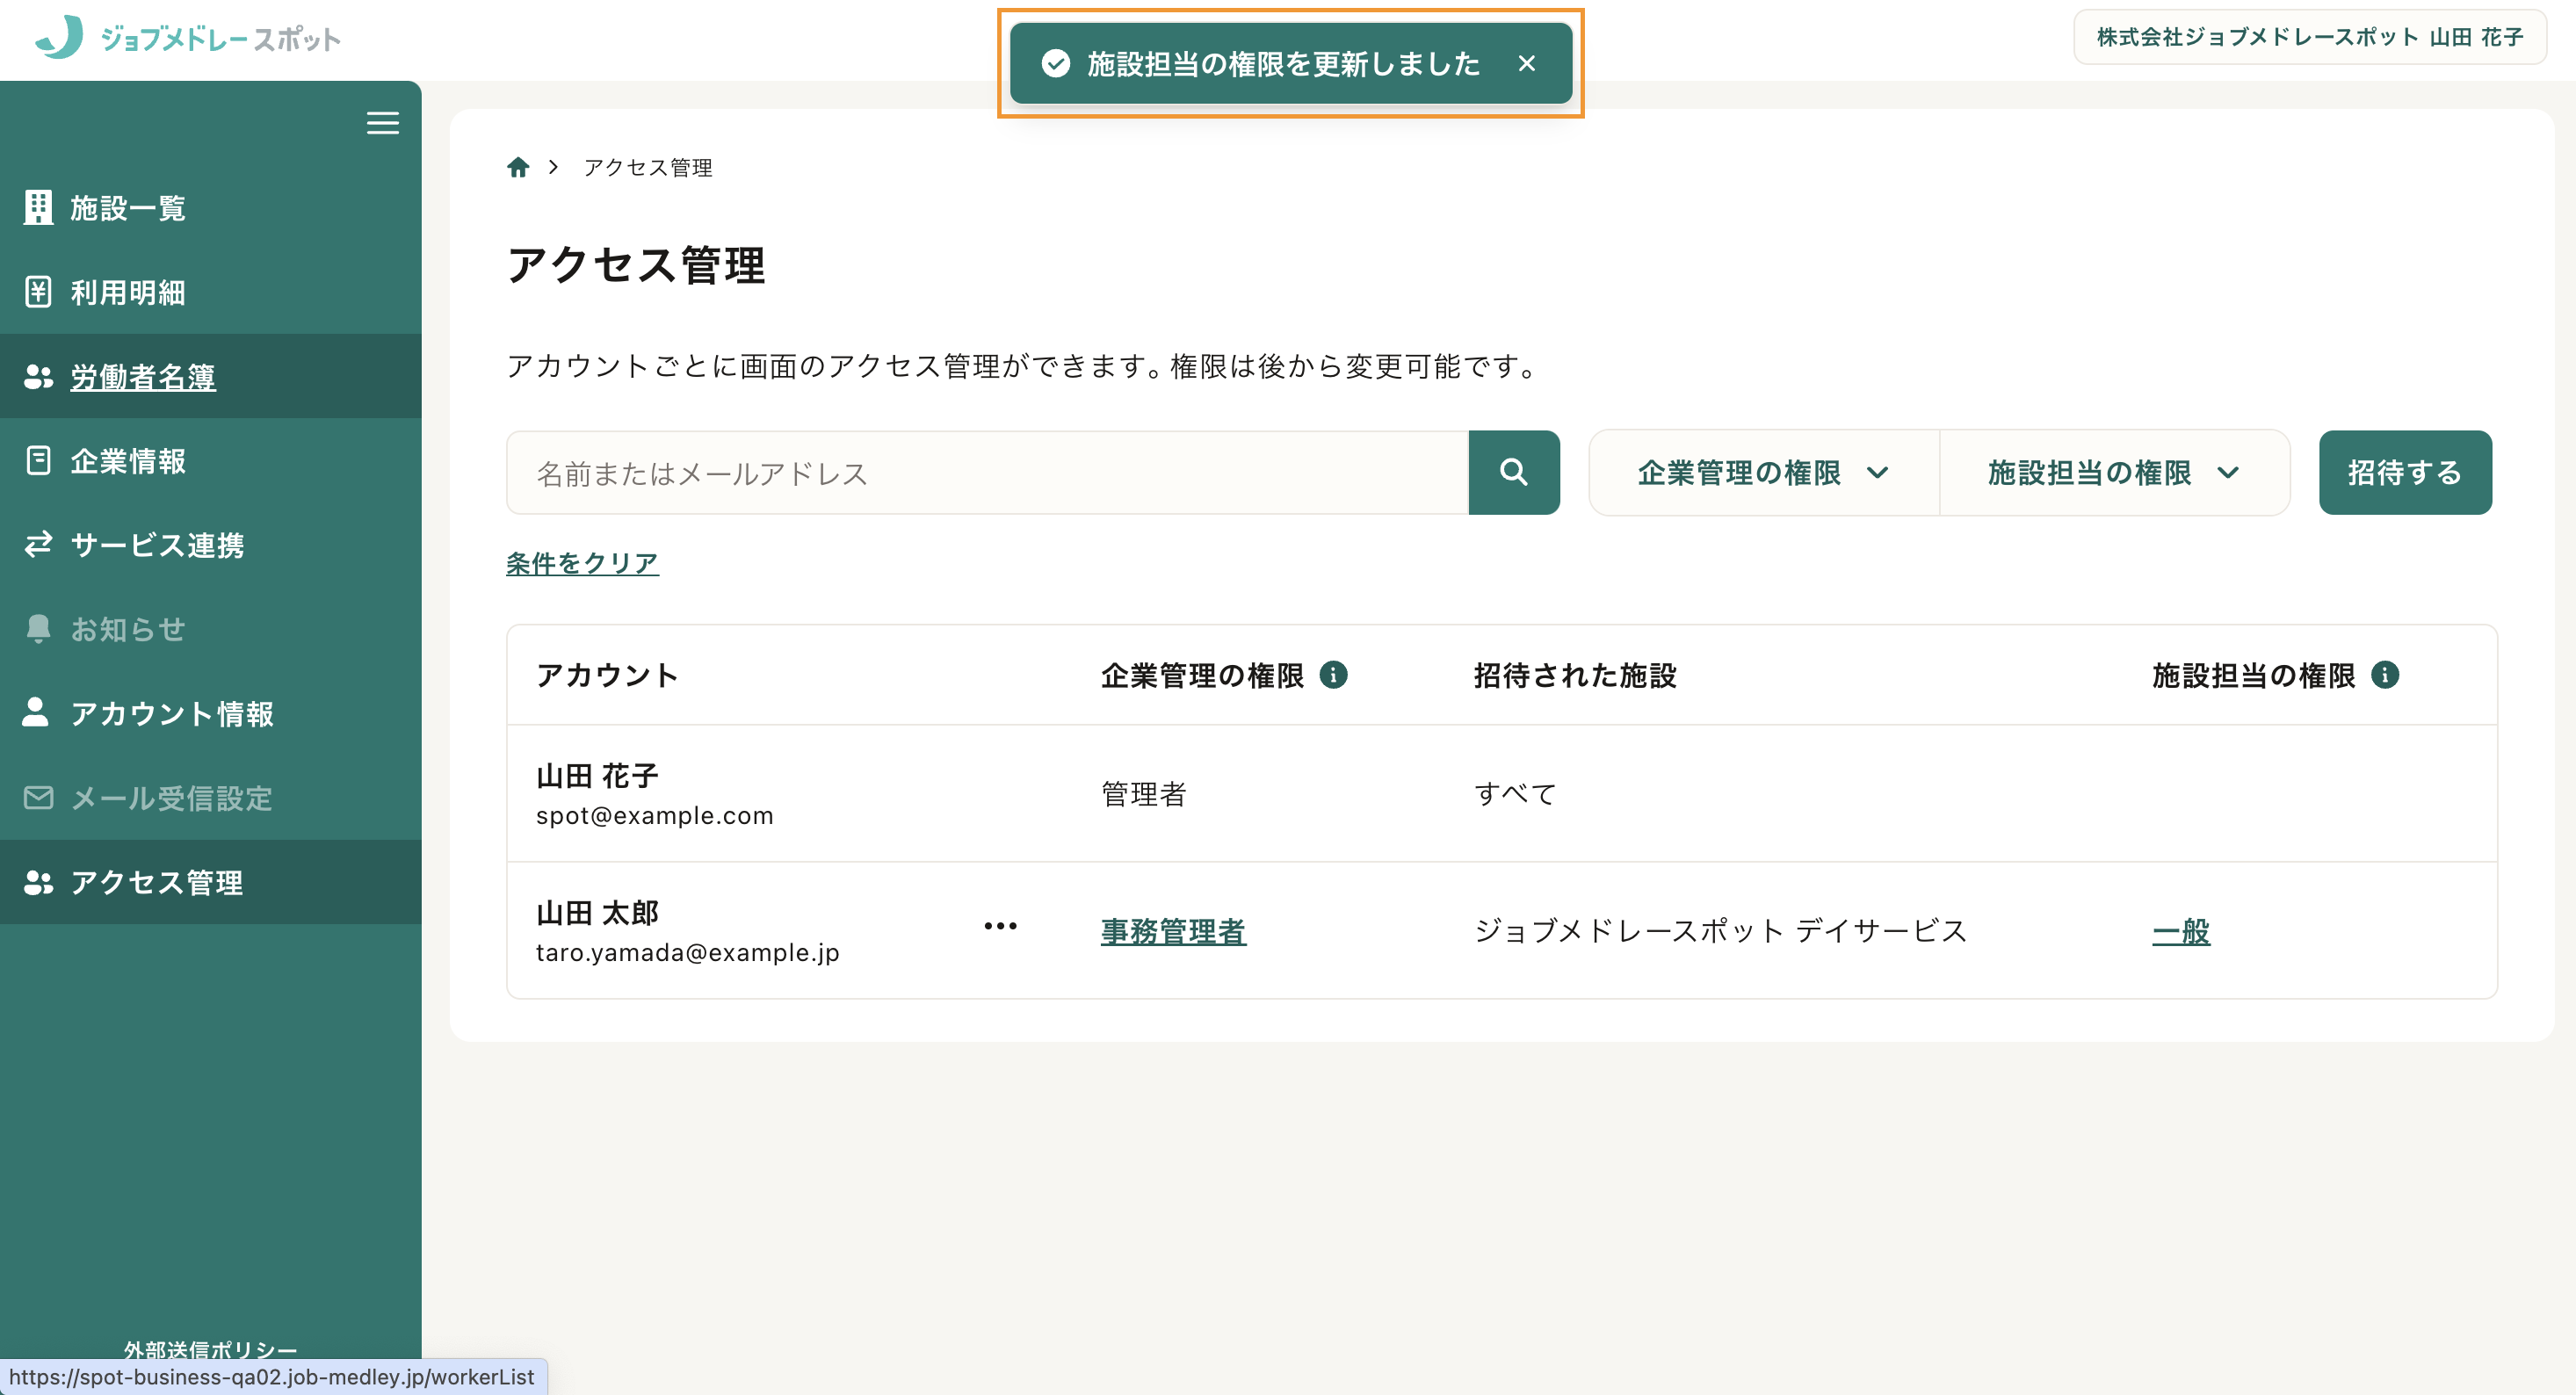This screenshot has height=1395, width=2576.
Task: Click the すべて facility cell
Action: pyautogui.click(x=1516, y=795)
